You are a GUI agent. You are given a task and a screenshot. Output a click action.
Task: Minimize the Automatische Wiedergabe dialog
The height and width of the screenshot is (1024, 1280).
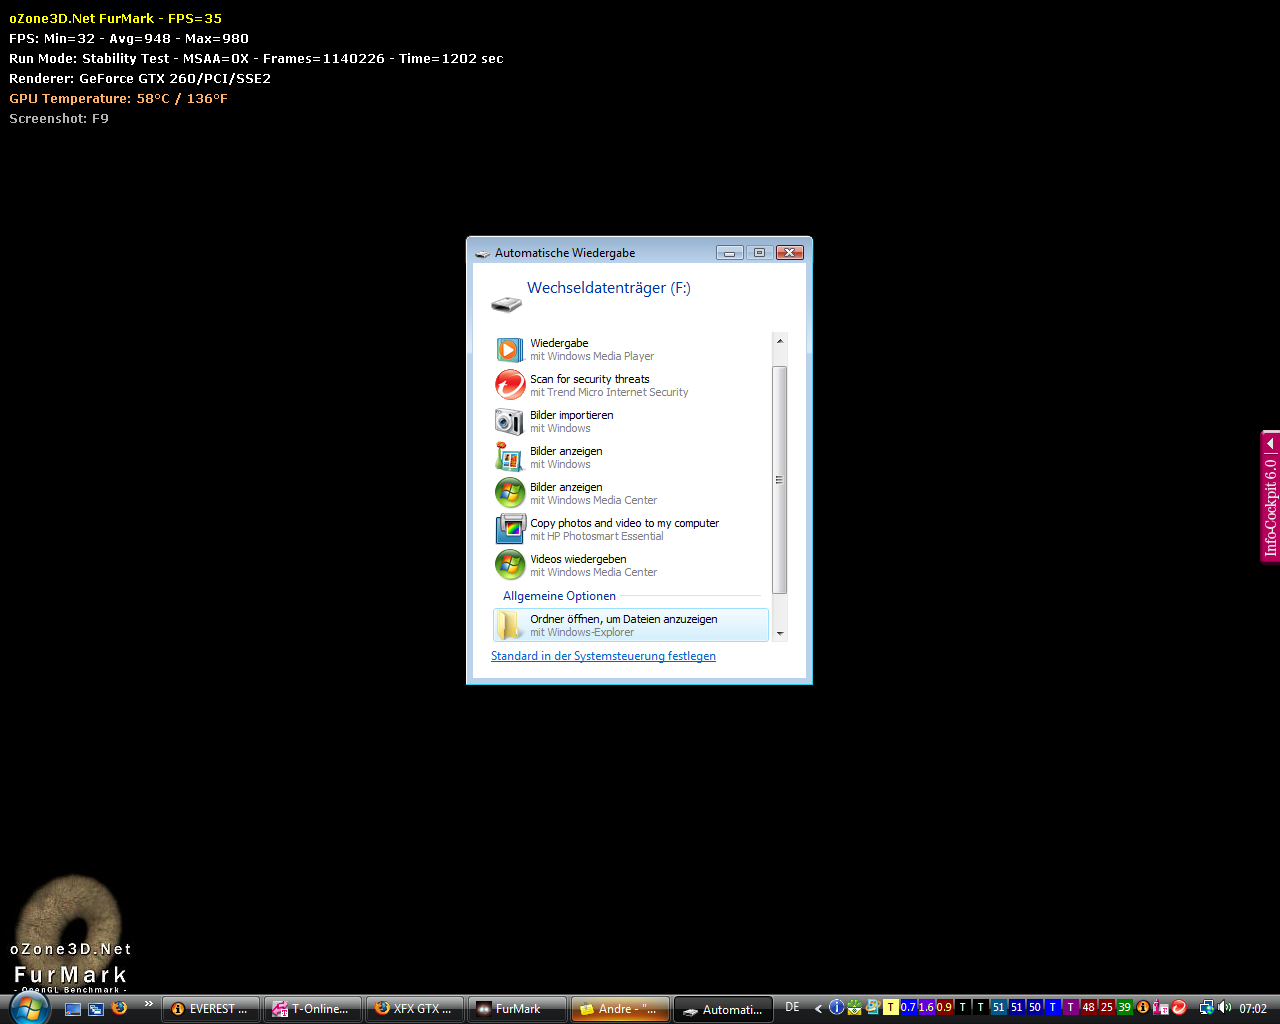[x=729, y=253]
